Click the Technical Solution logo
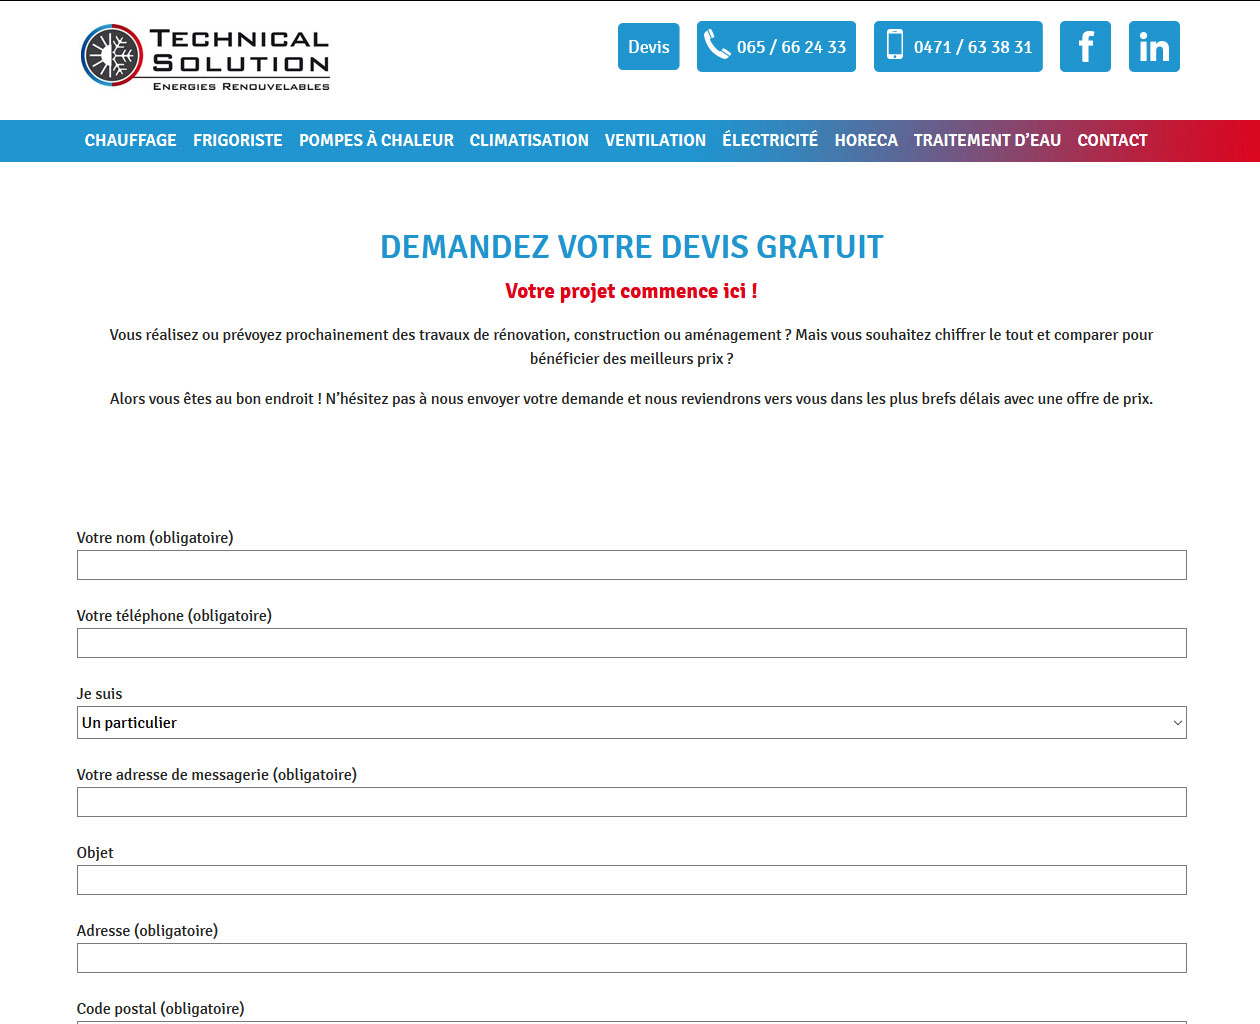Viewport: 1260px width, 1024px height. click(205, 57)
